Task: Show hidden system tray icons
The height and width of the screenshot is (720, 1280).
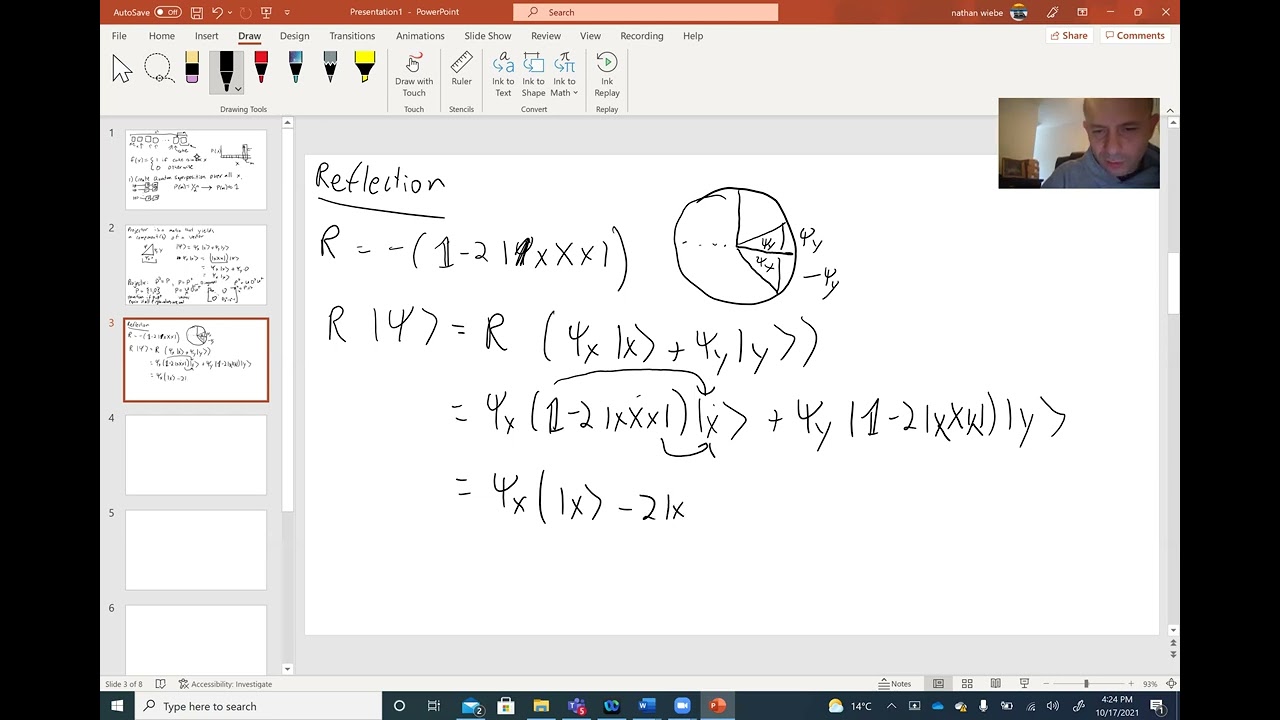Action: tap(891, 706)
